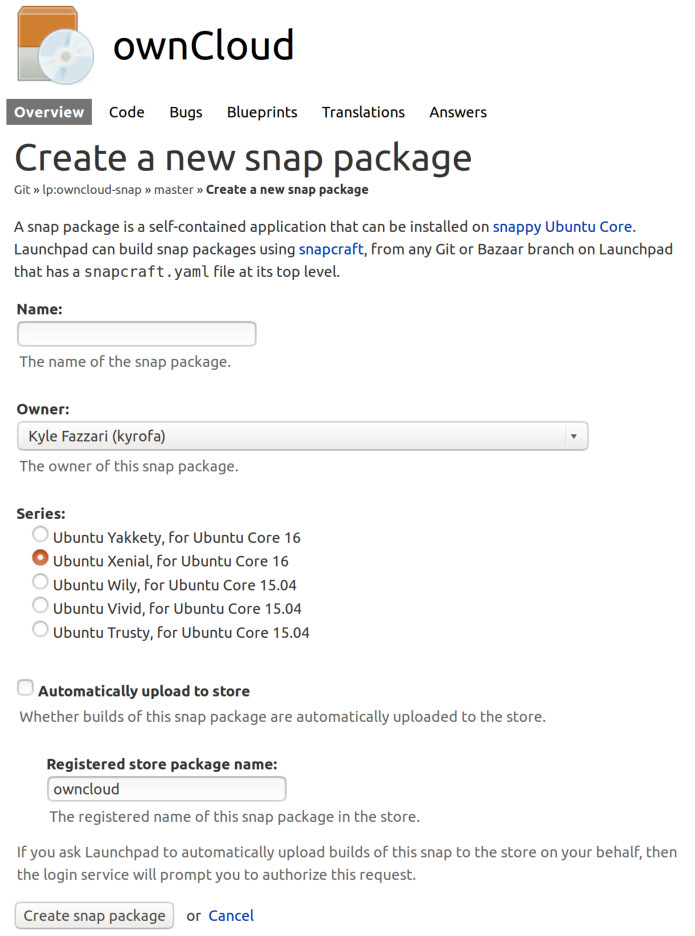Viewport: 695px width, 936px height.
Task: Click 'The name of the snap package.' hint
Action: (125, 362)
